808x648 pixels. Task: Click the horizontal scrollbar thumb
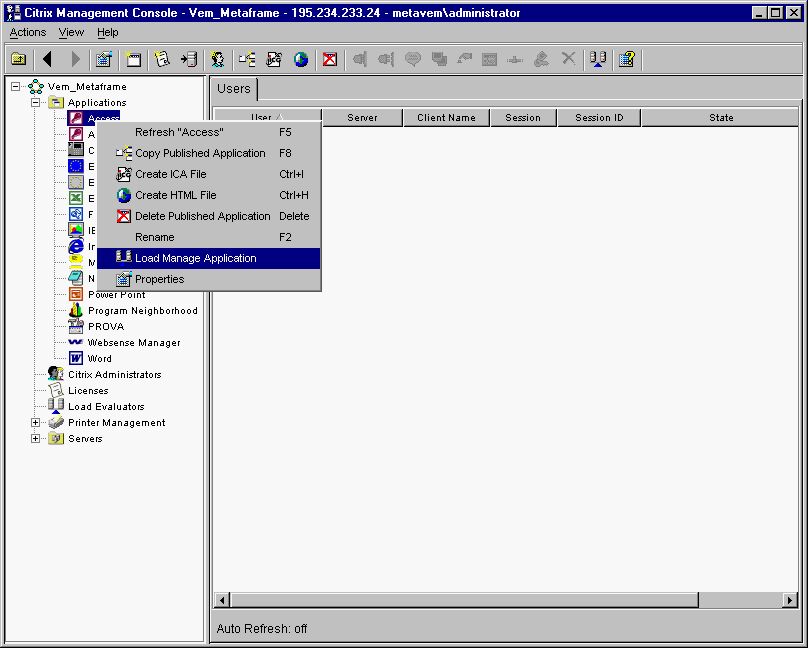tap(464, 600)
